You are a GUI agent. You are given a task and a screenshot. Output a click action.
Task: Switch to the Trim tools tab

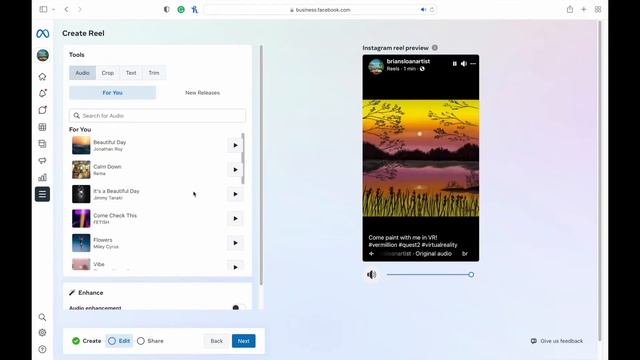pyautogui.click(x=154, y=73)
